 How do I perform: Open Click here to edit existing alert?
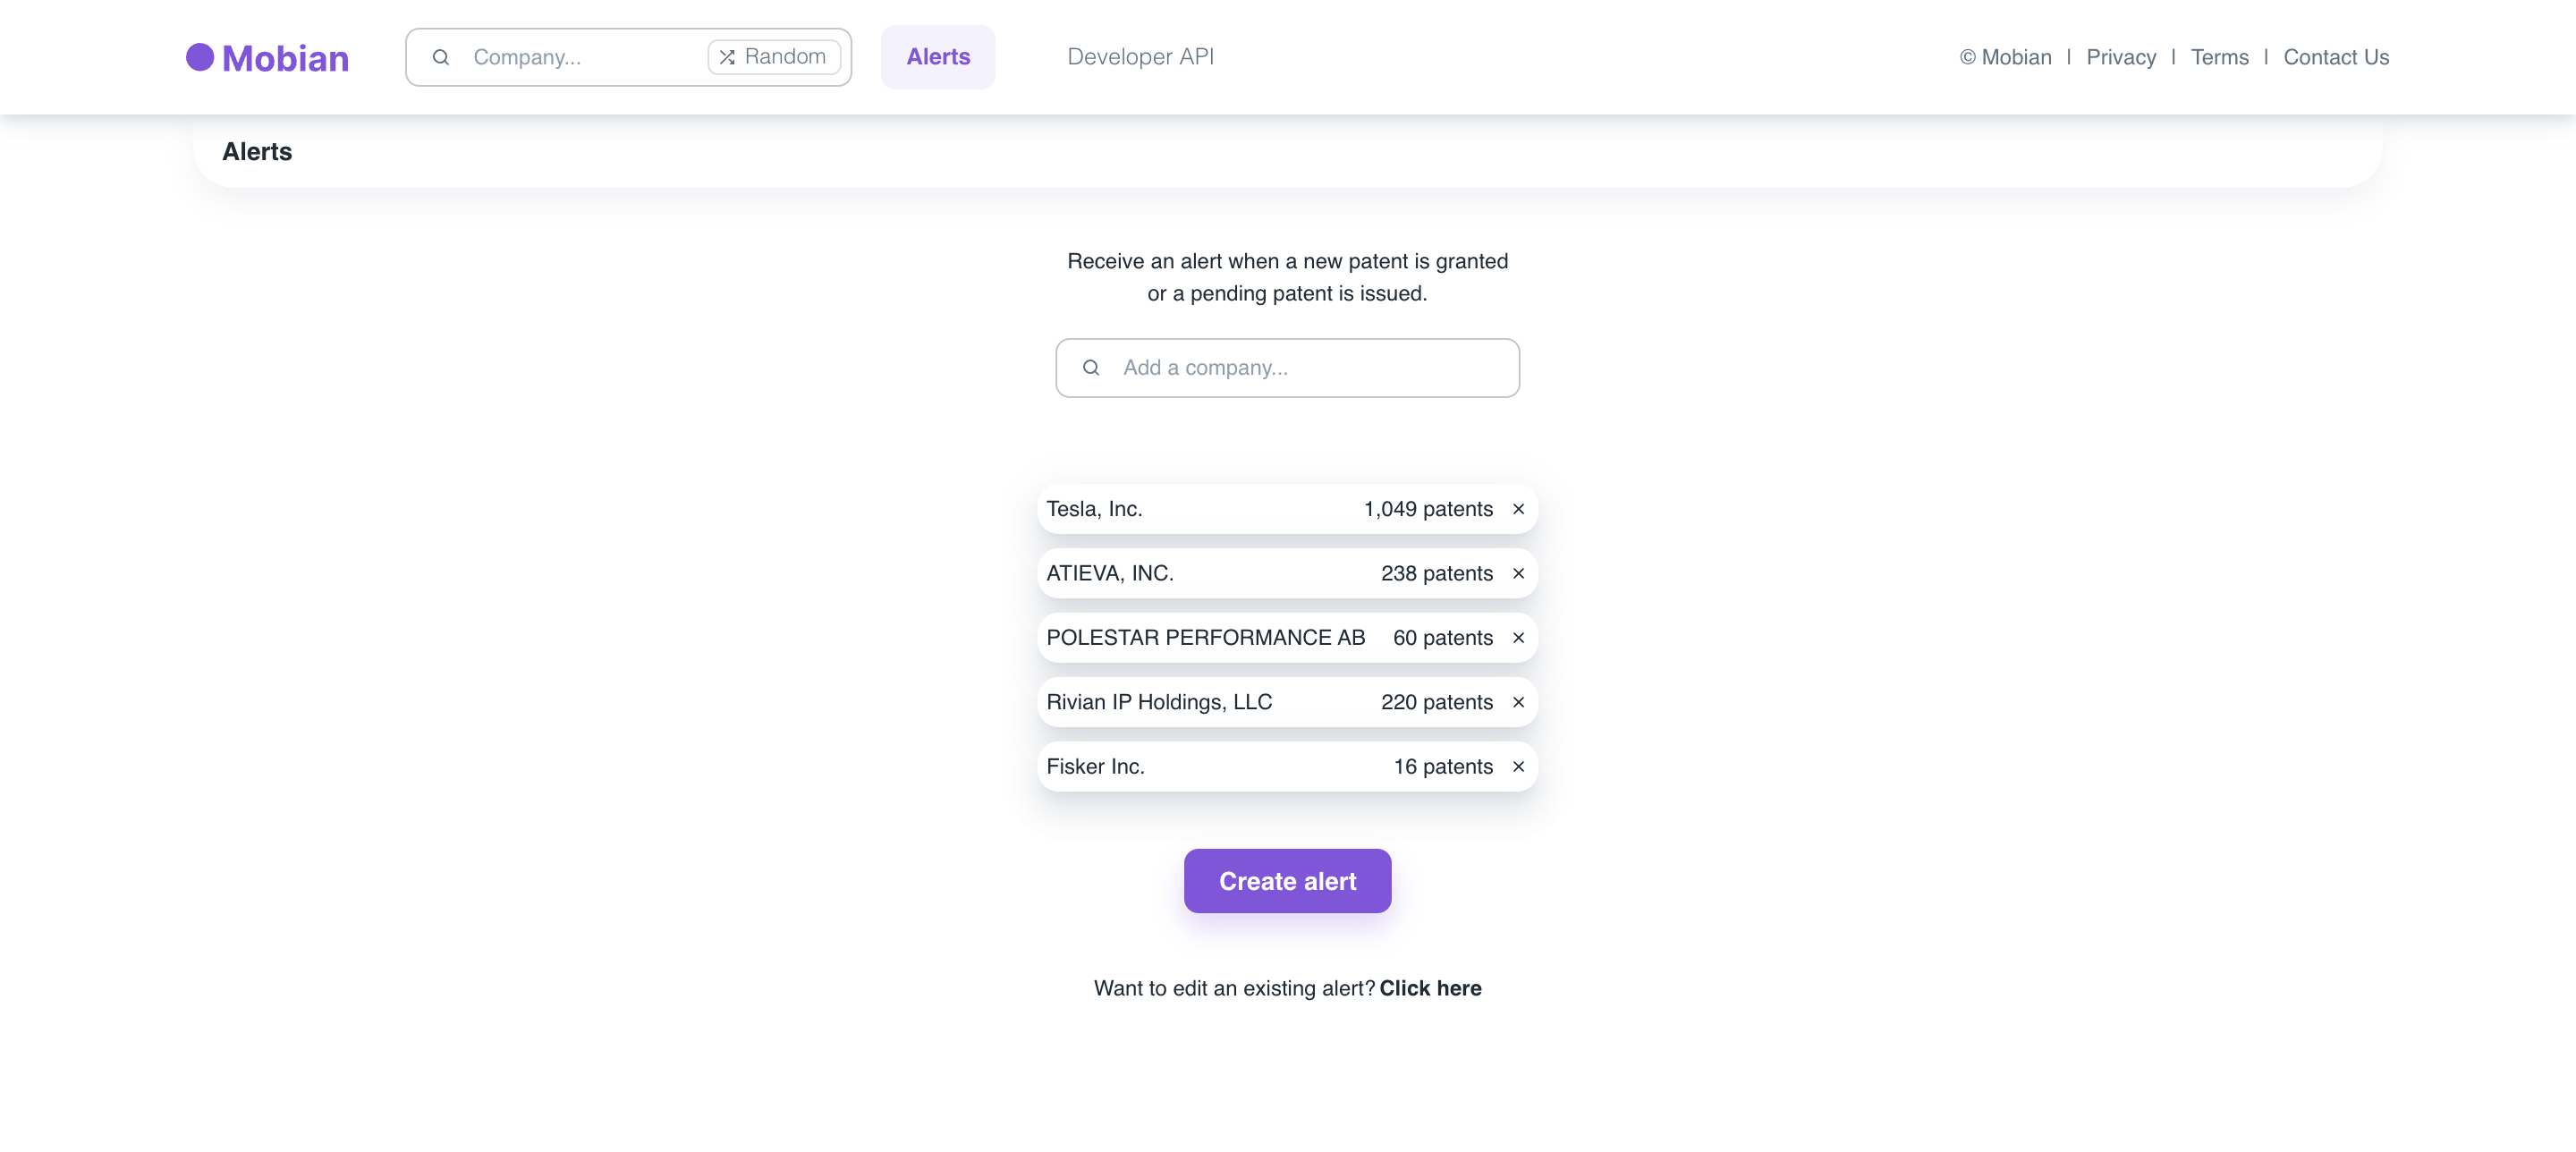point(1430,988)
